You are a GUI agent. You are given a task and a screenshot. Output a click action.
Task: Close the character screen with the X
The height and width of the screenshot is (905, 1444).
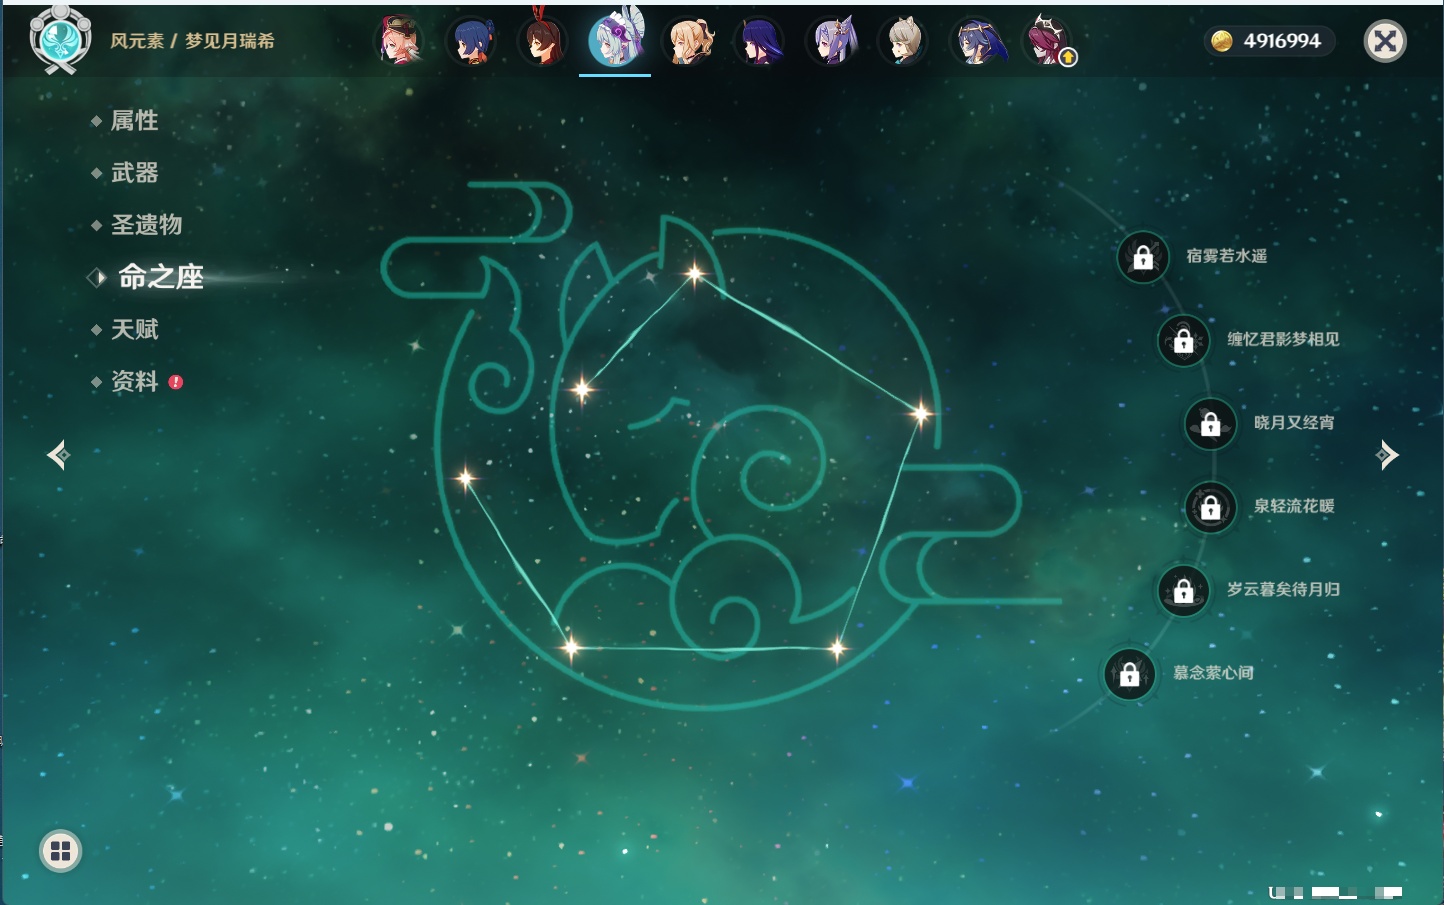click(x=1385, y=41)
